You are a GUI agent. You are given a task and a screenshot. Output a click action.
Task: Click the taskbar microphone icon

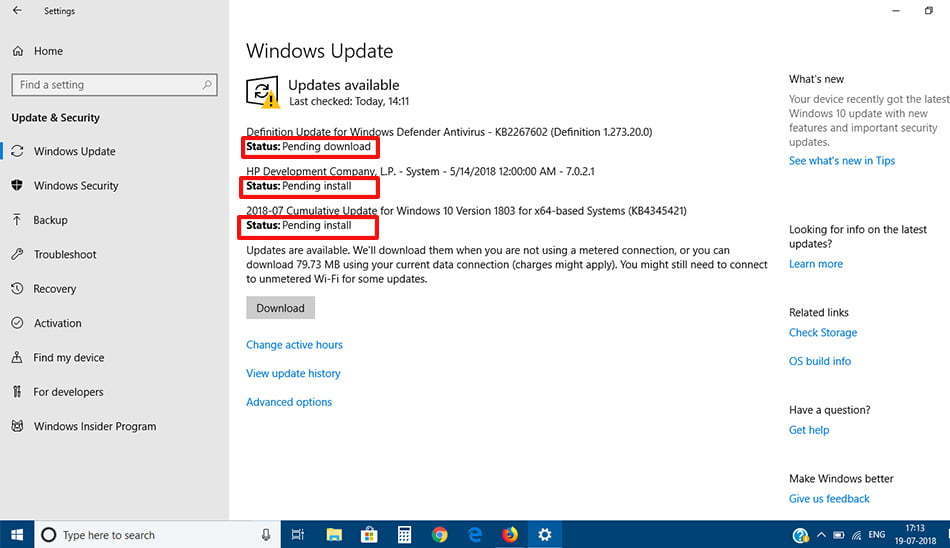(266, 535)
